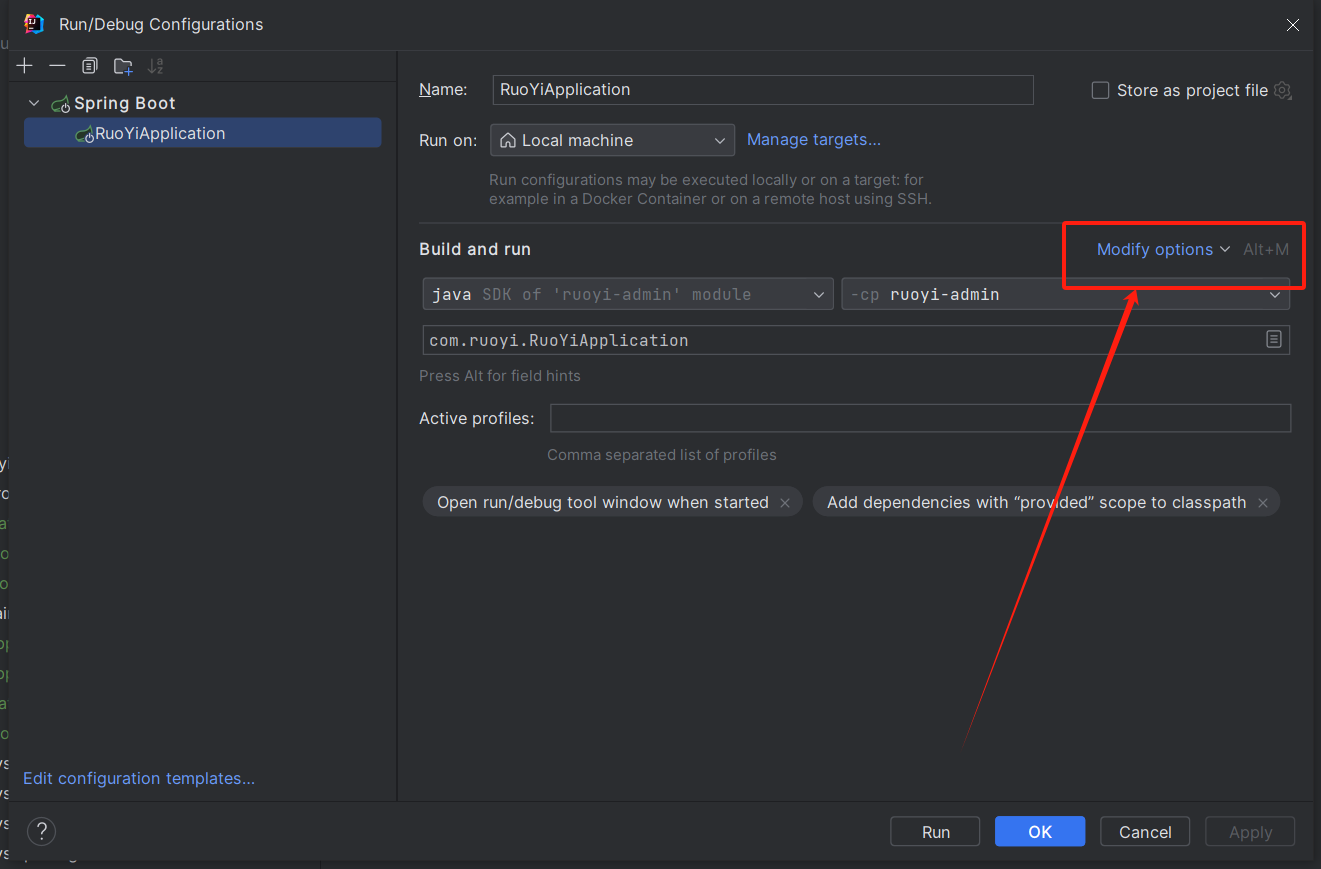The image size is (1321, 869).
Task: Click the 'Add dependencies with provided scope' chip text
Action: pos(1036,502)
